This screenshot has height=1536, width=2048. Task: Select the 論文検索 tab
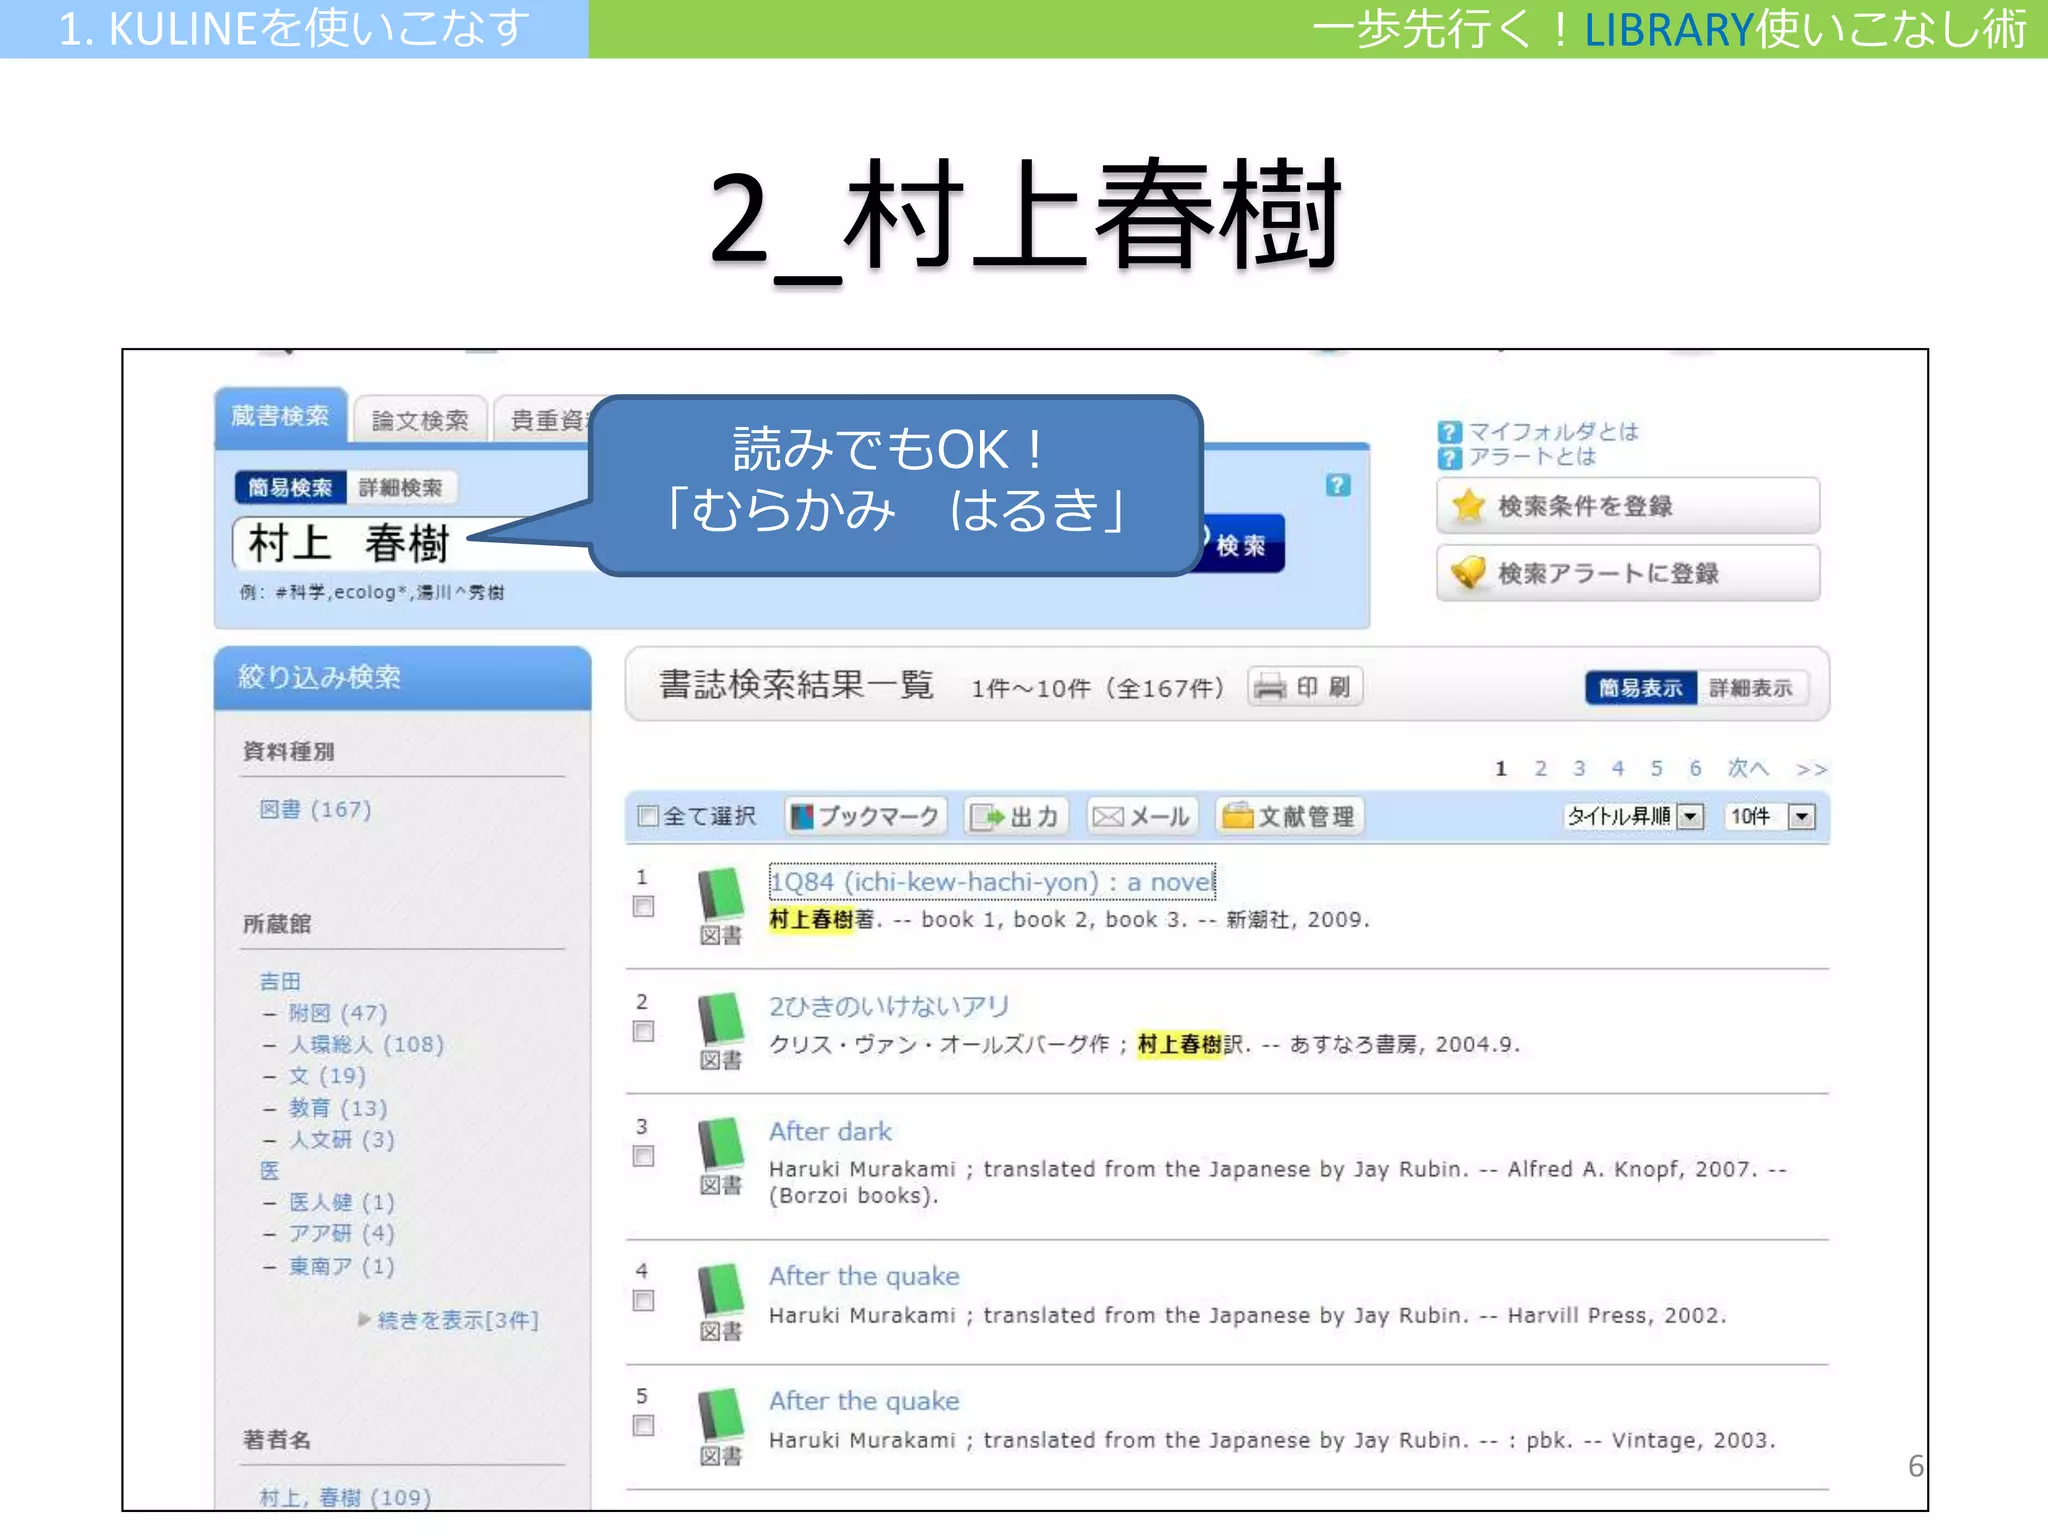coord(420,421)
